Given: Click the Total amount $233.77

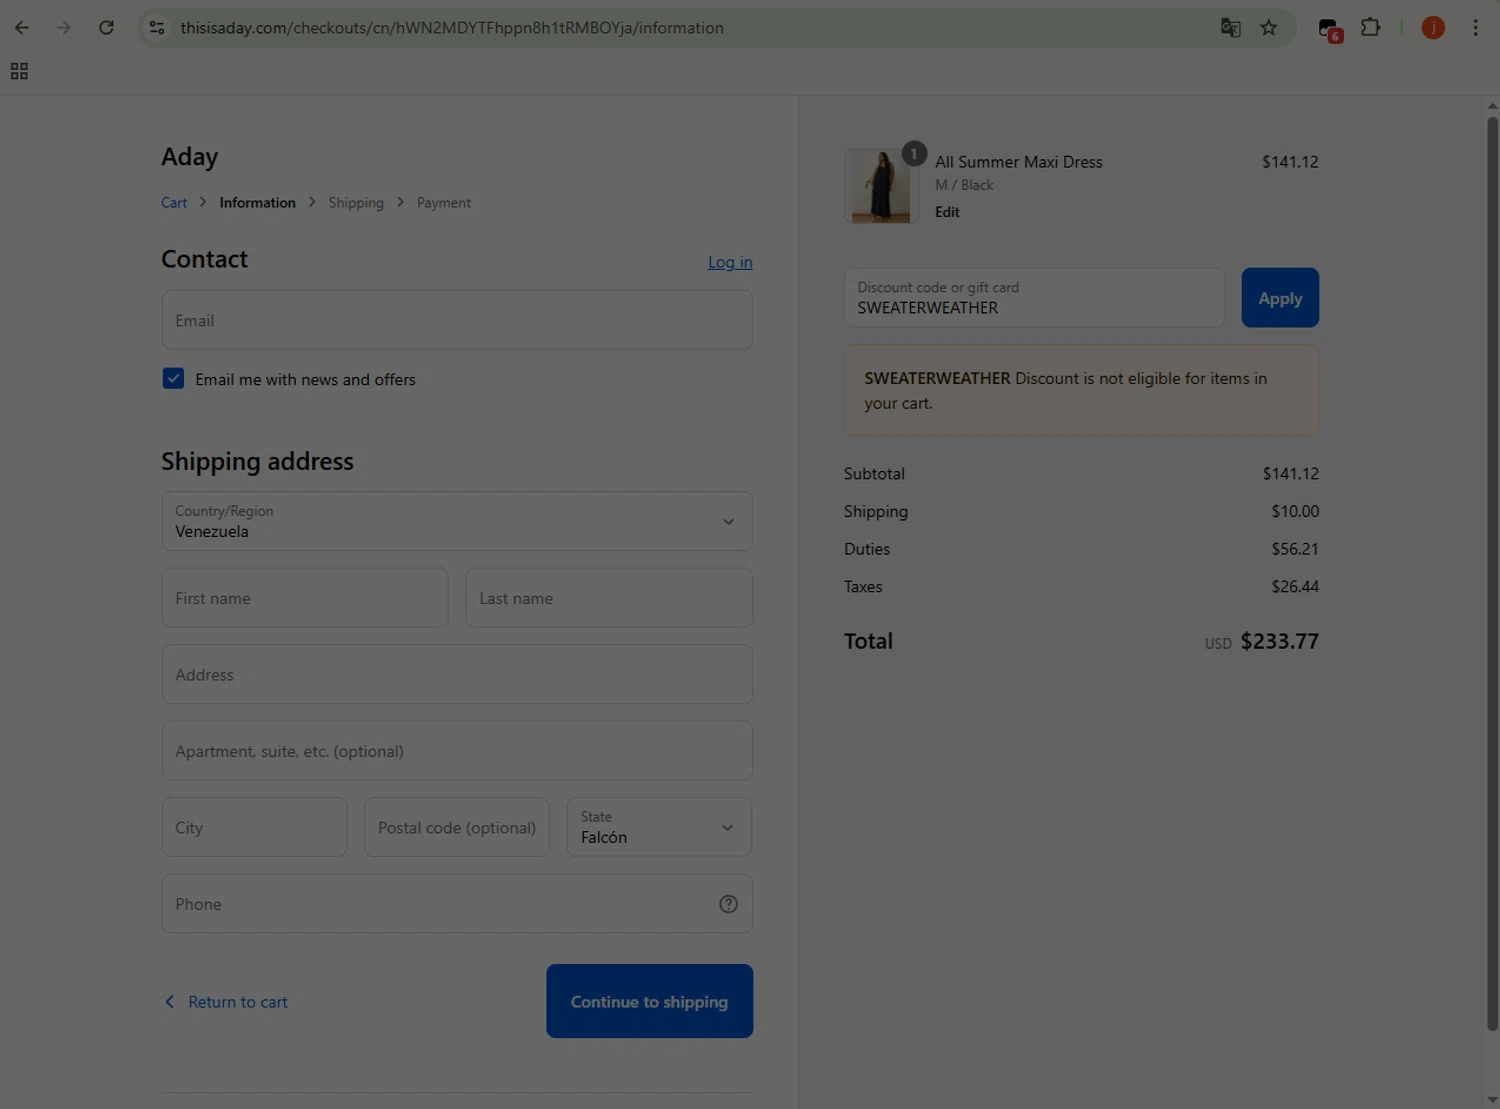Looking at the screenshot, I should pos(1280,641).
